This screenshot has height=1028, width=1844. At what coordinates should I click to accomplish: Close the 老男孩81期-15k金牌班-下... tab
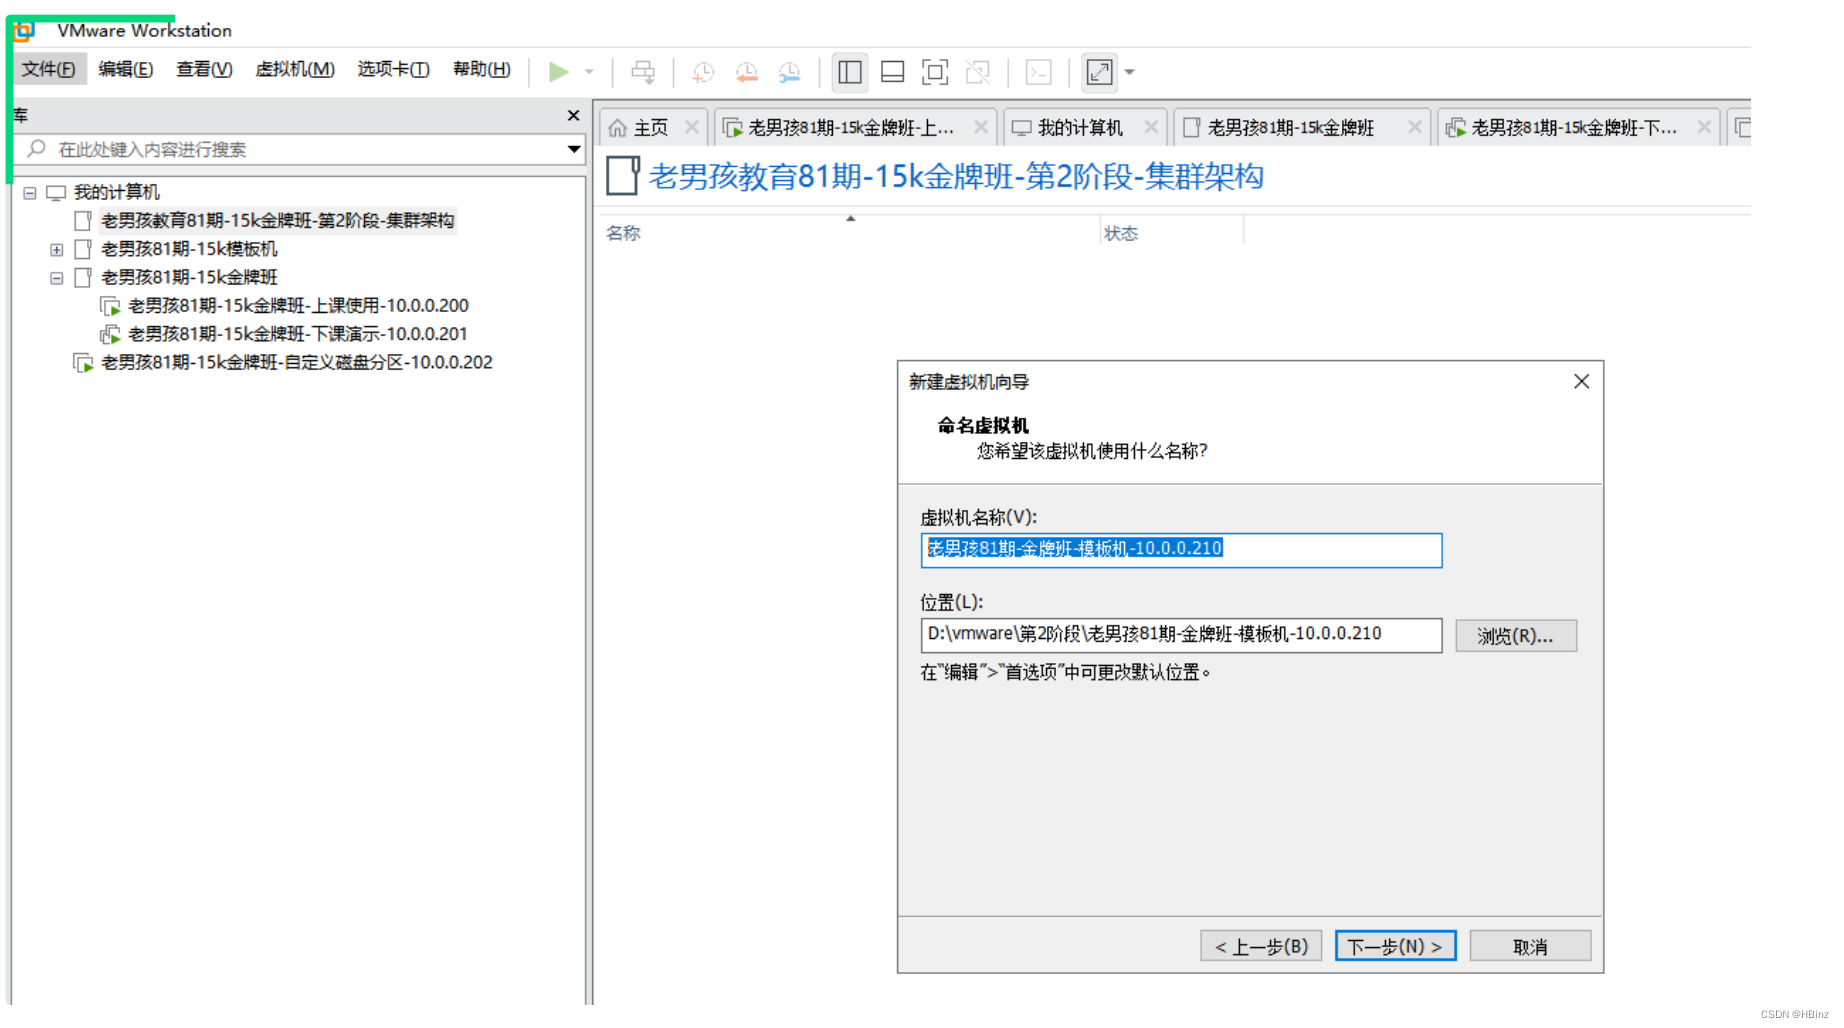click(1704, 127)
